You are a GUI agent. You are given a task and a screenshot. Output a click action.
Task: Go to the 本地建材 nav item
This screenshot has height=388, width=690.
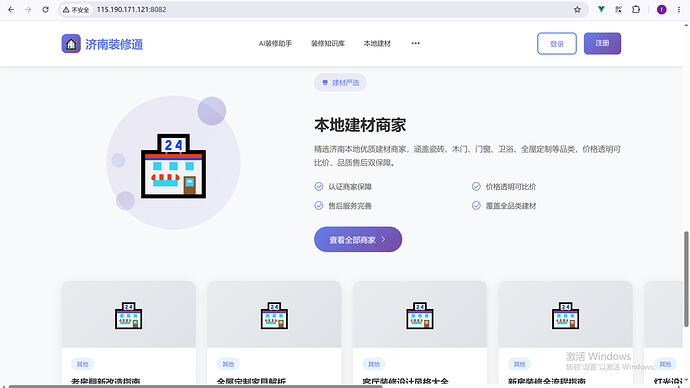(377, 43)
